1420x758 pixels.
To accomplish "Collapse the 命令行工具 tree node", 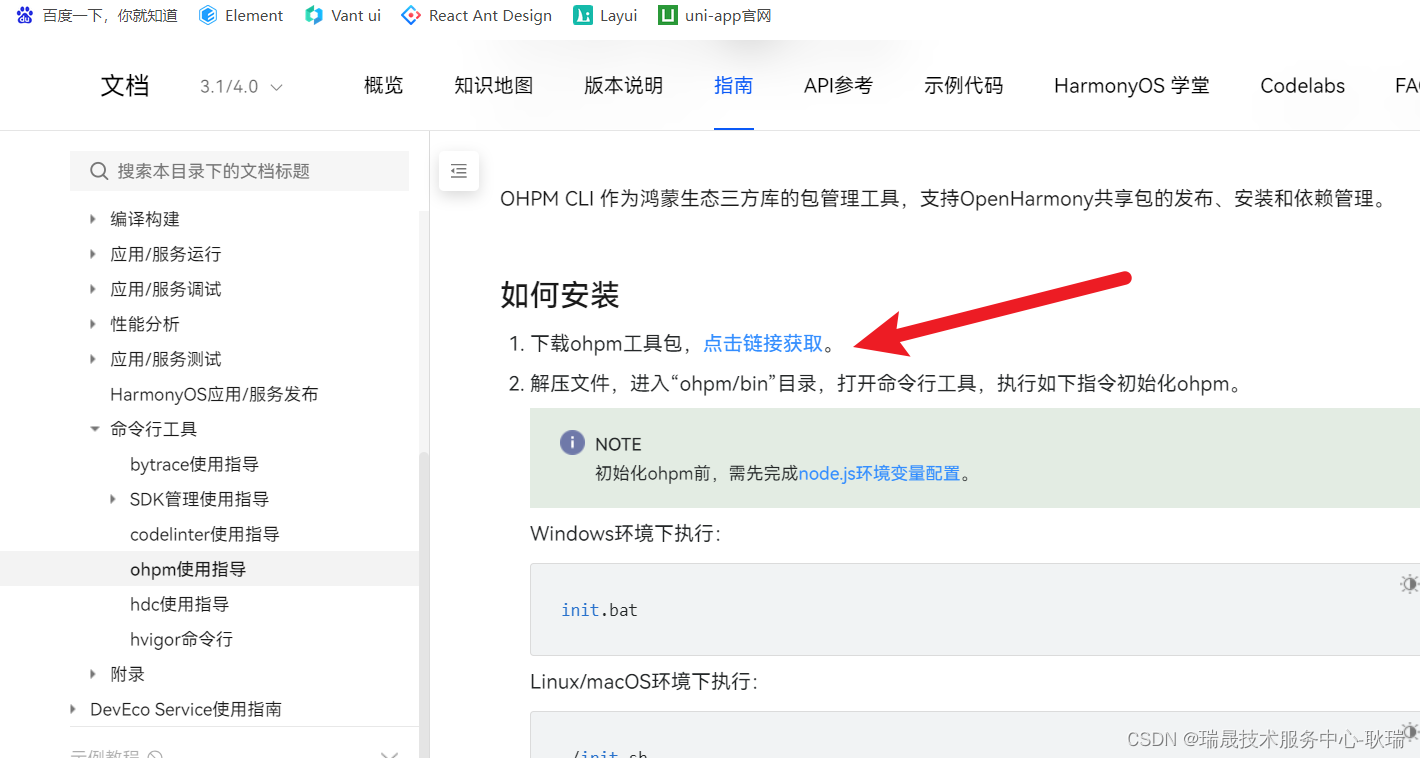I will click(94, 429).
